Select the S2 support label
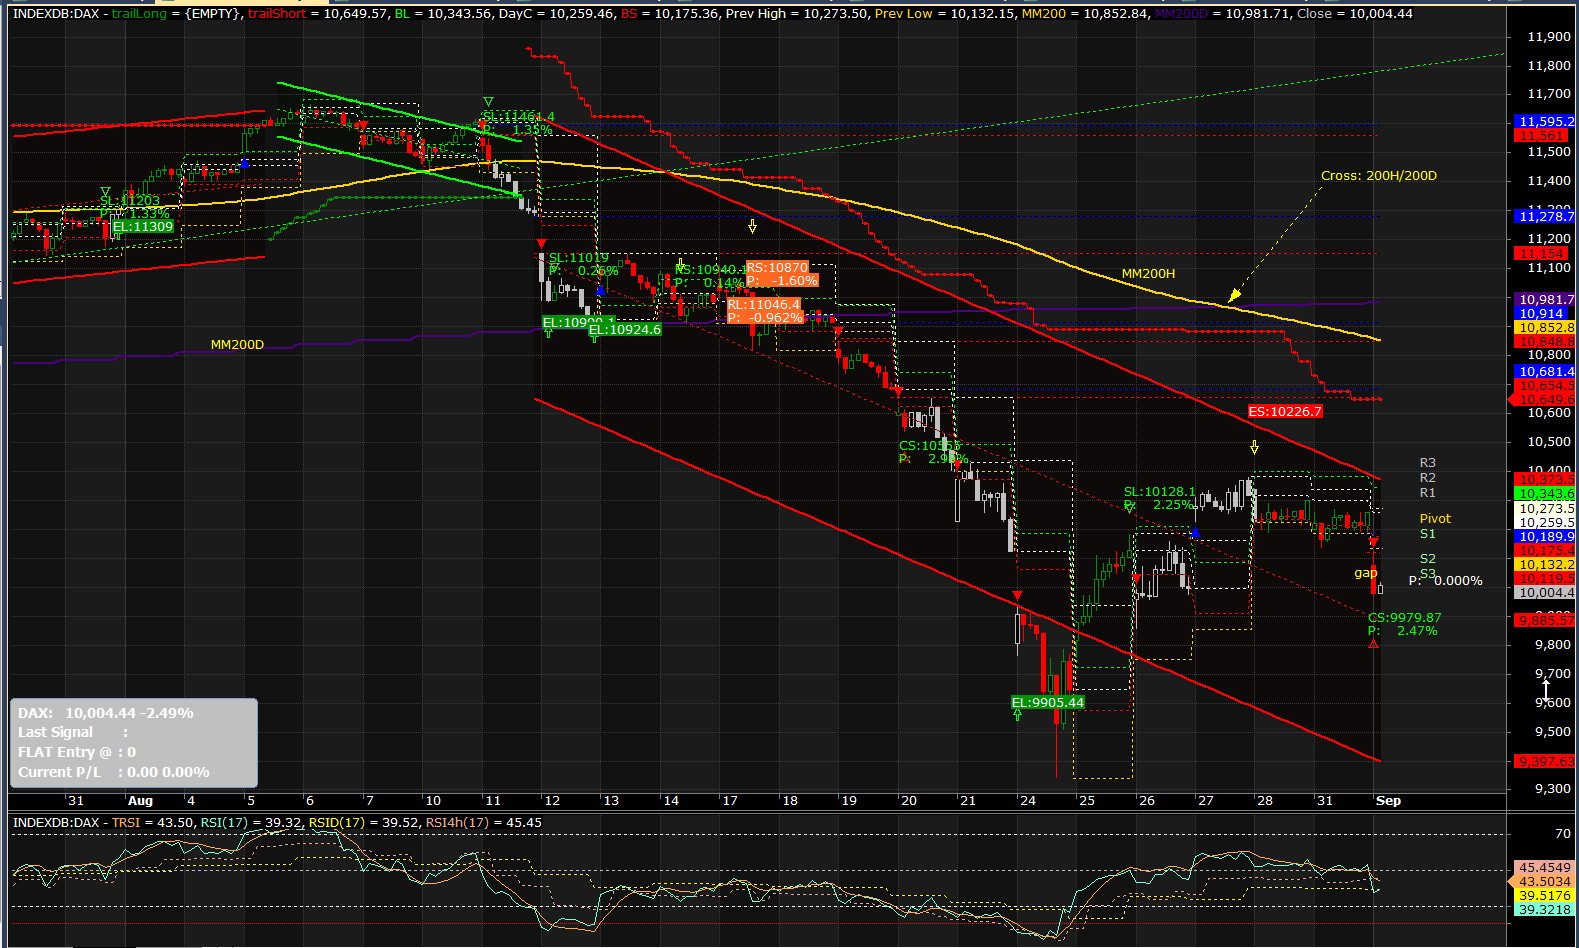 [x=1428, y=559]
